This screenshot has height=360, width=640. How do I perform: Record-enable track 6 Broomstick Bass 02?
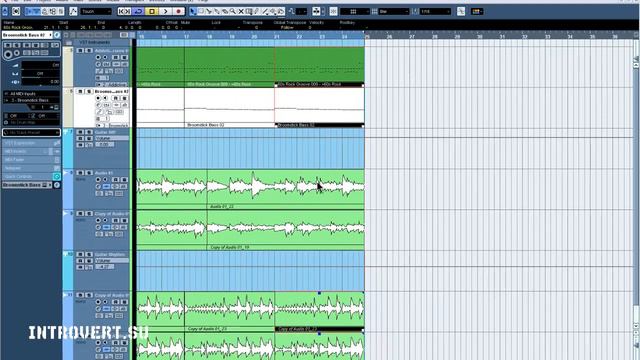(x=98, y=98)
